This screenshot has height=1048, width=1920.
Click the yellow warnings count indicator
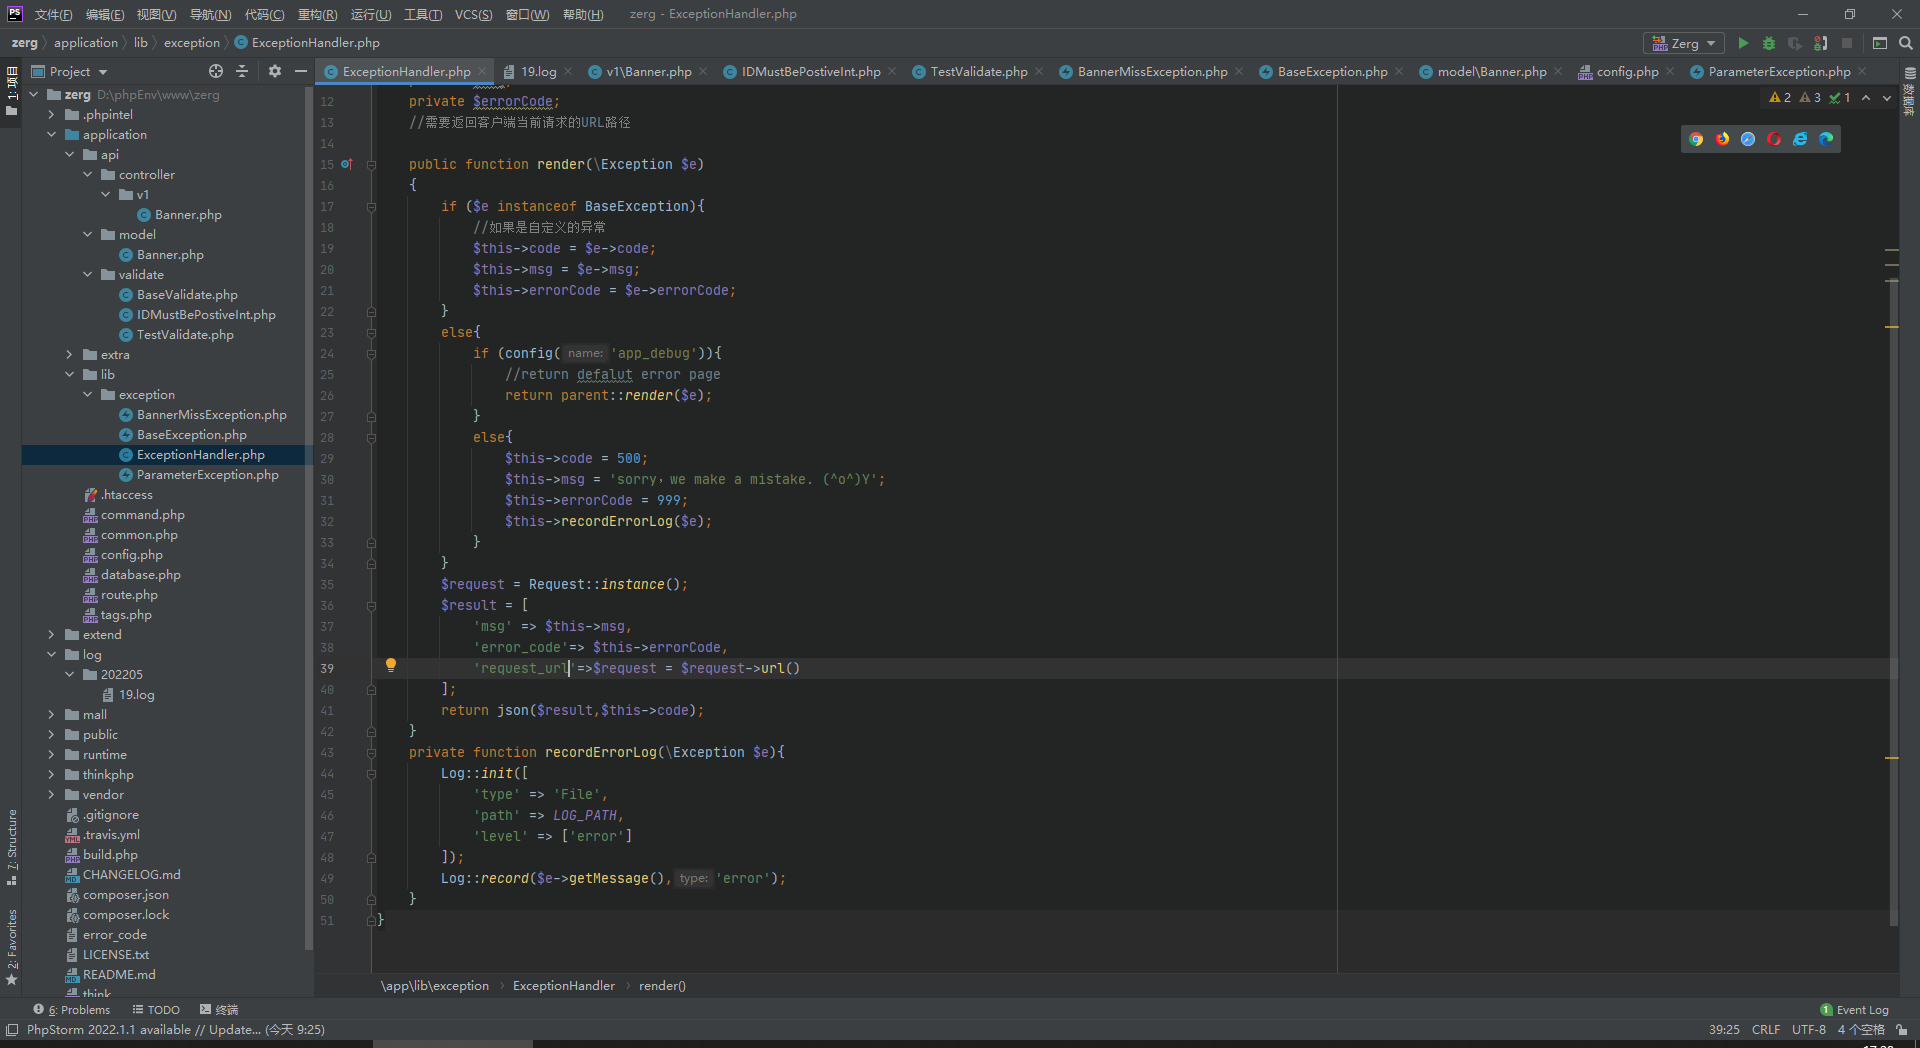coord(1780,98)
